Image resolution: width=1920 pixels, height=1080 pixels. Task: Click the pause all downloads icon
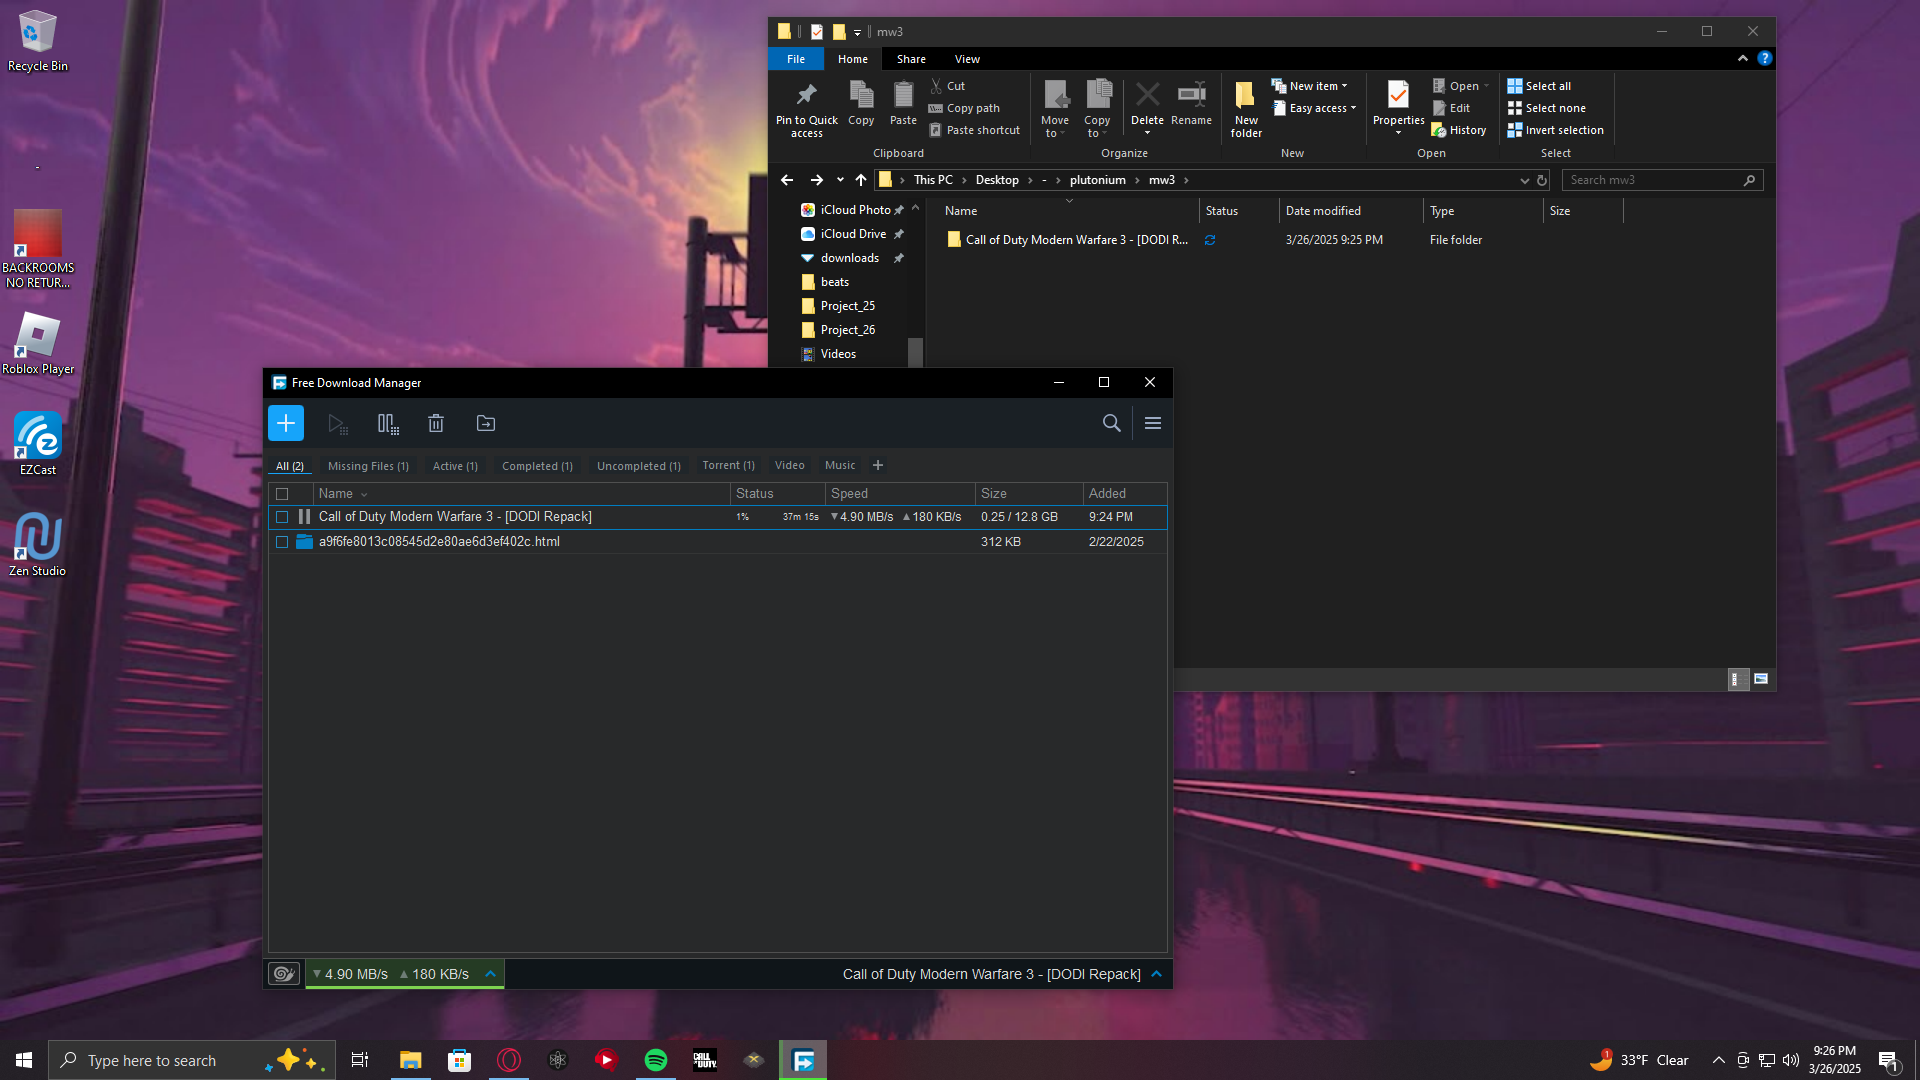pos(388,424)
